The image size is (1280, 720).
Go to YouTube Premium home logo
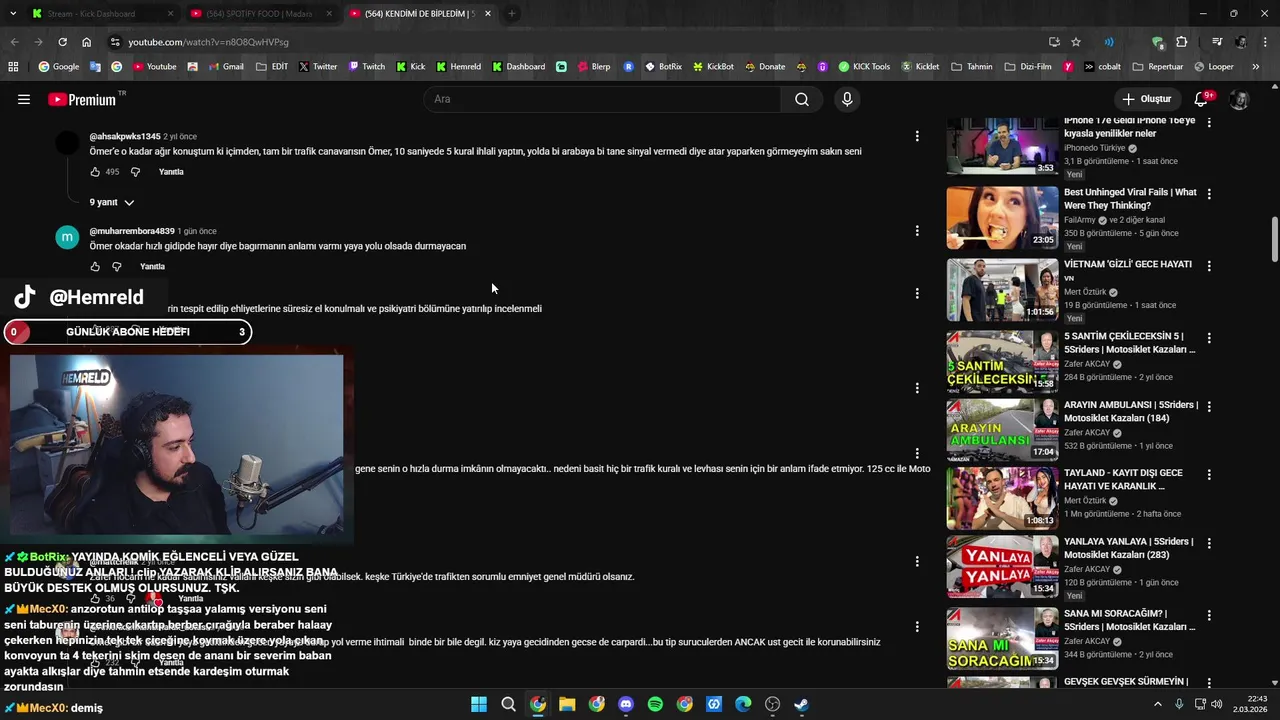tap(84, 99)
